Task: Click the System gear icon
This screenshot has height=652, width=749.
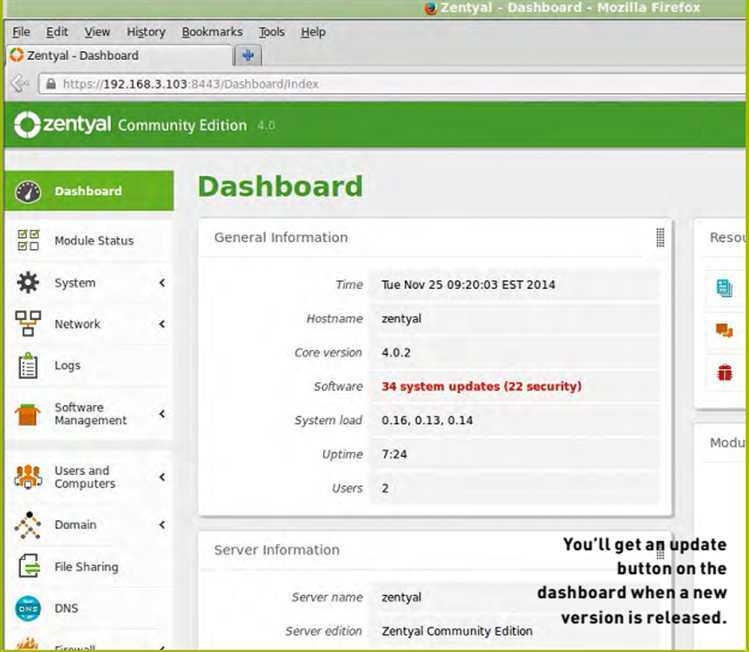Action: pyautogui.click(x=28, y=282)
